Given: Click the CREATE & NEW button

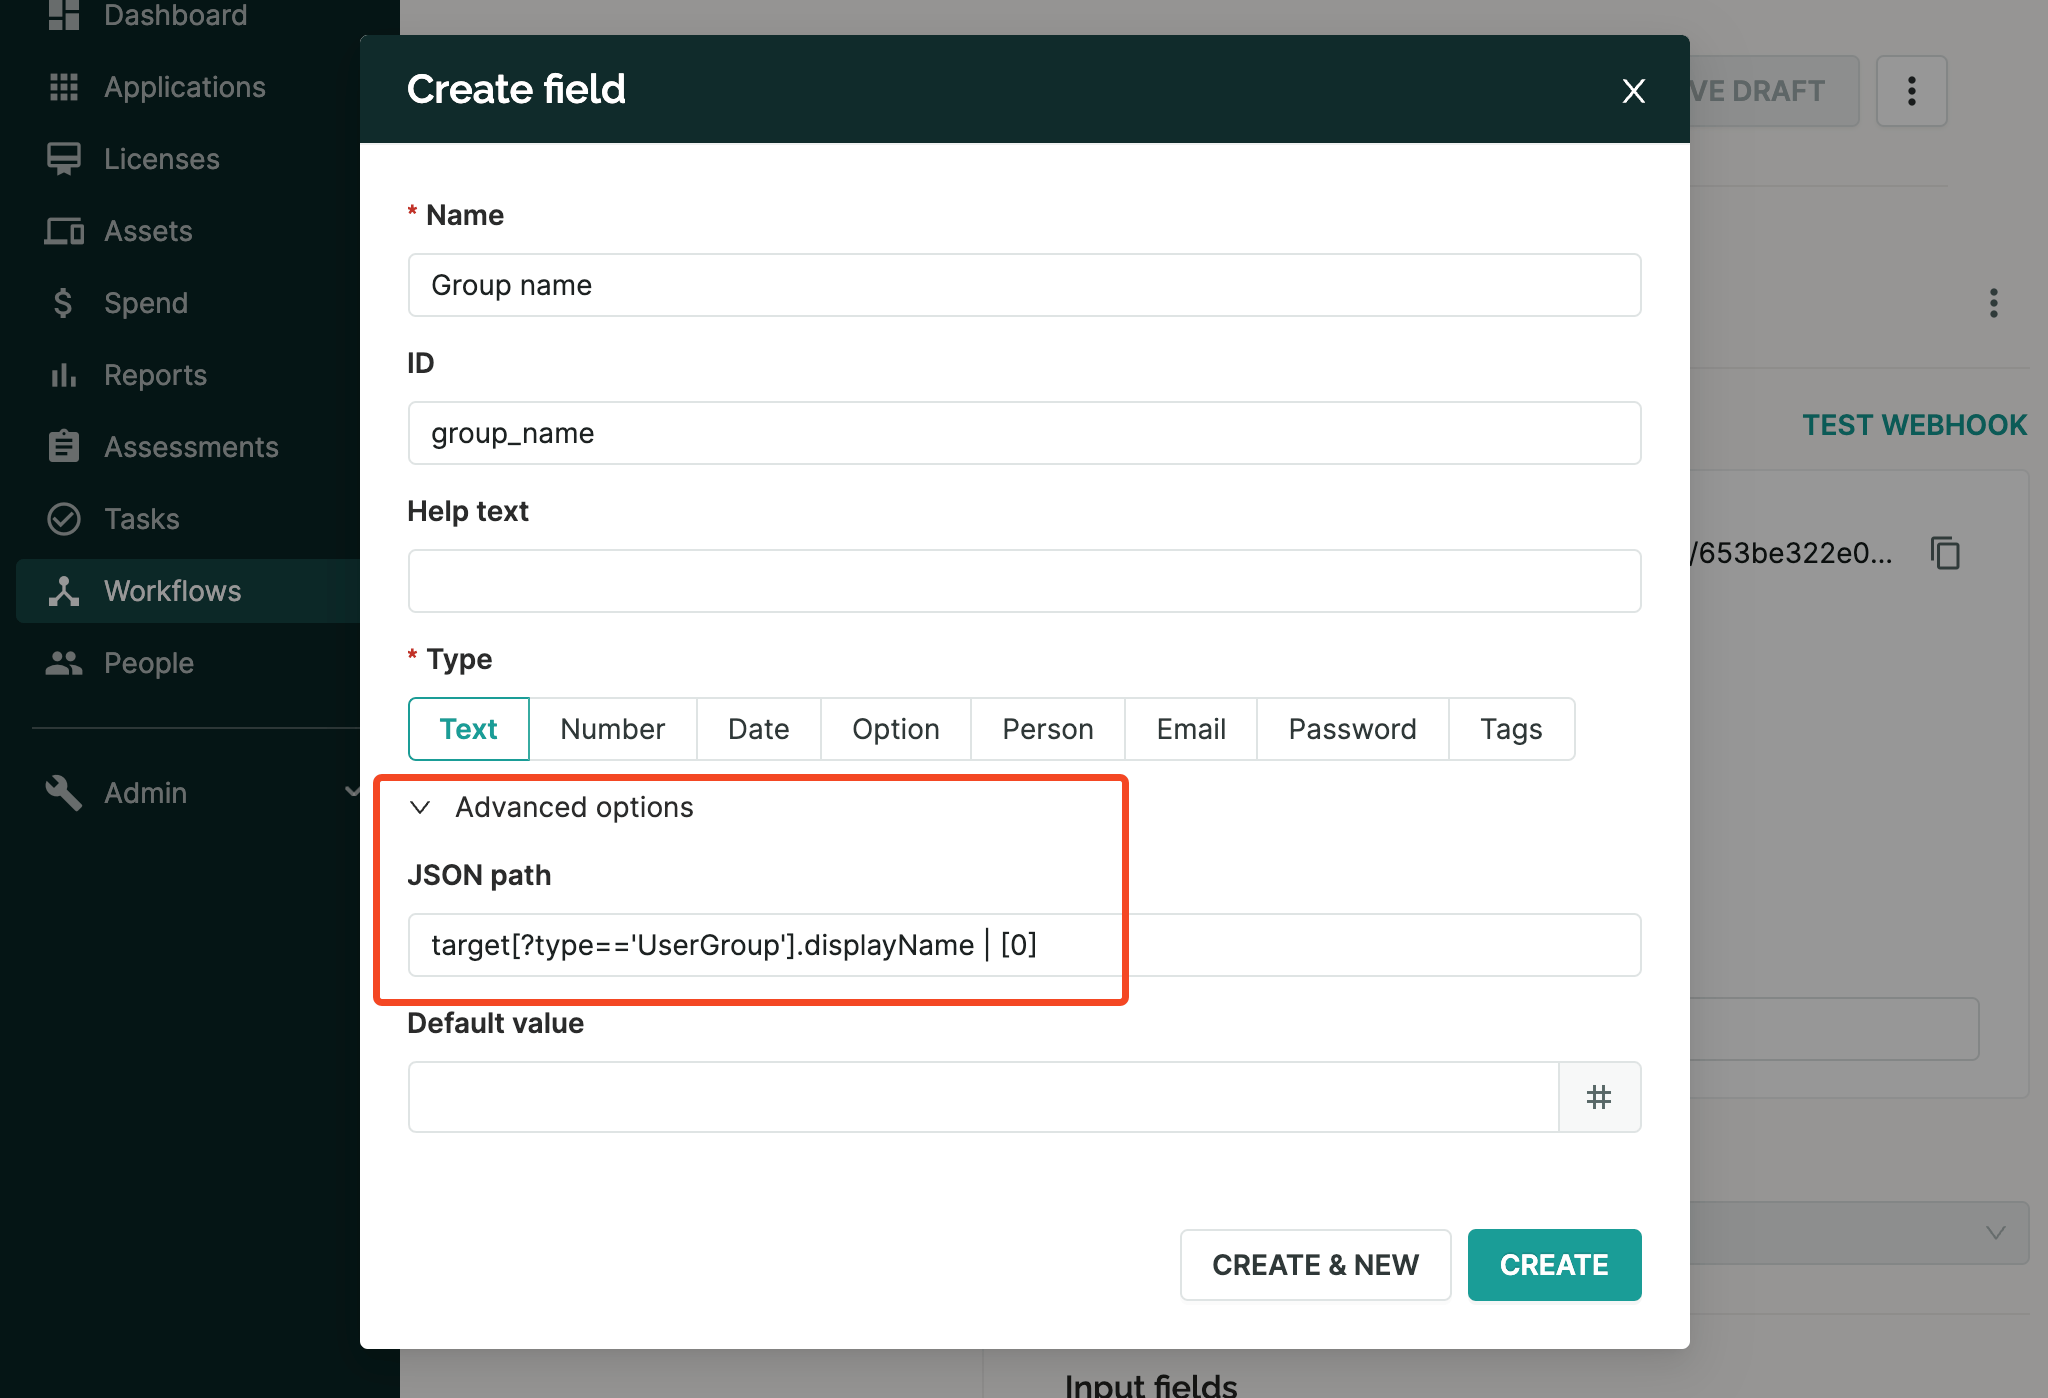Looking at the screenshot, I should pos(1315,1265).
